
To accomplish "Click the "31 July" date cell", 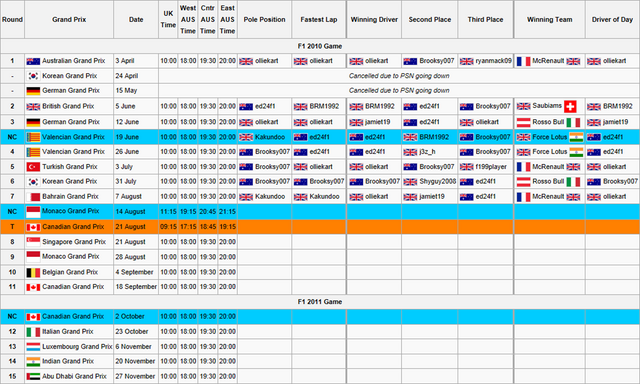I will (136, 182).
